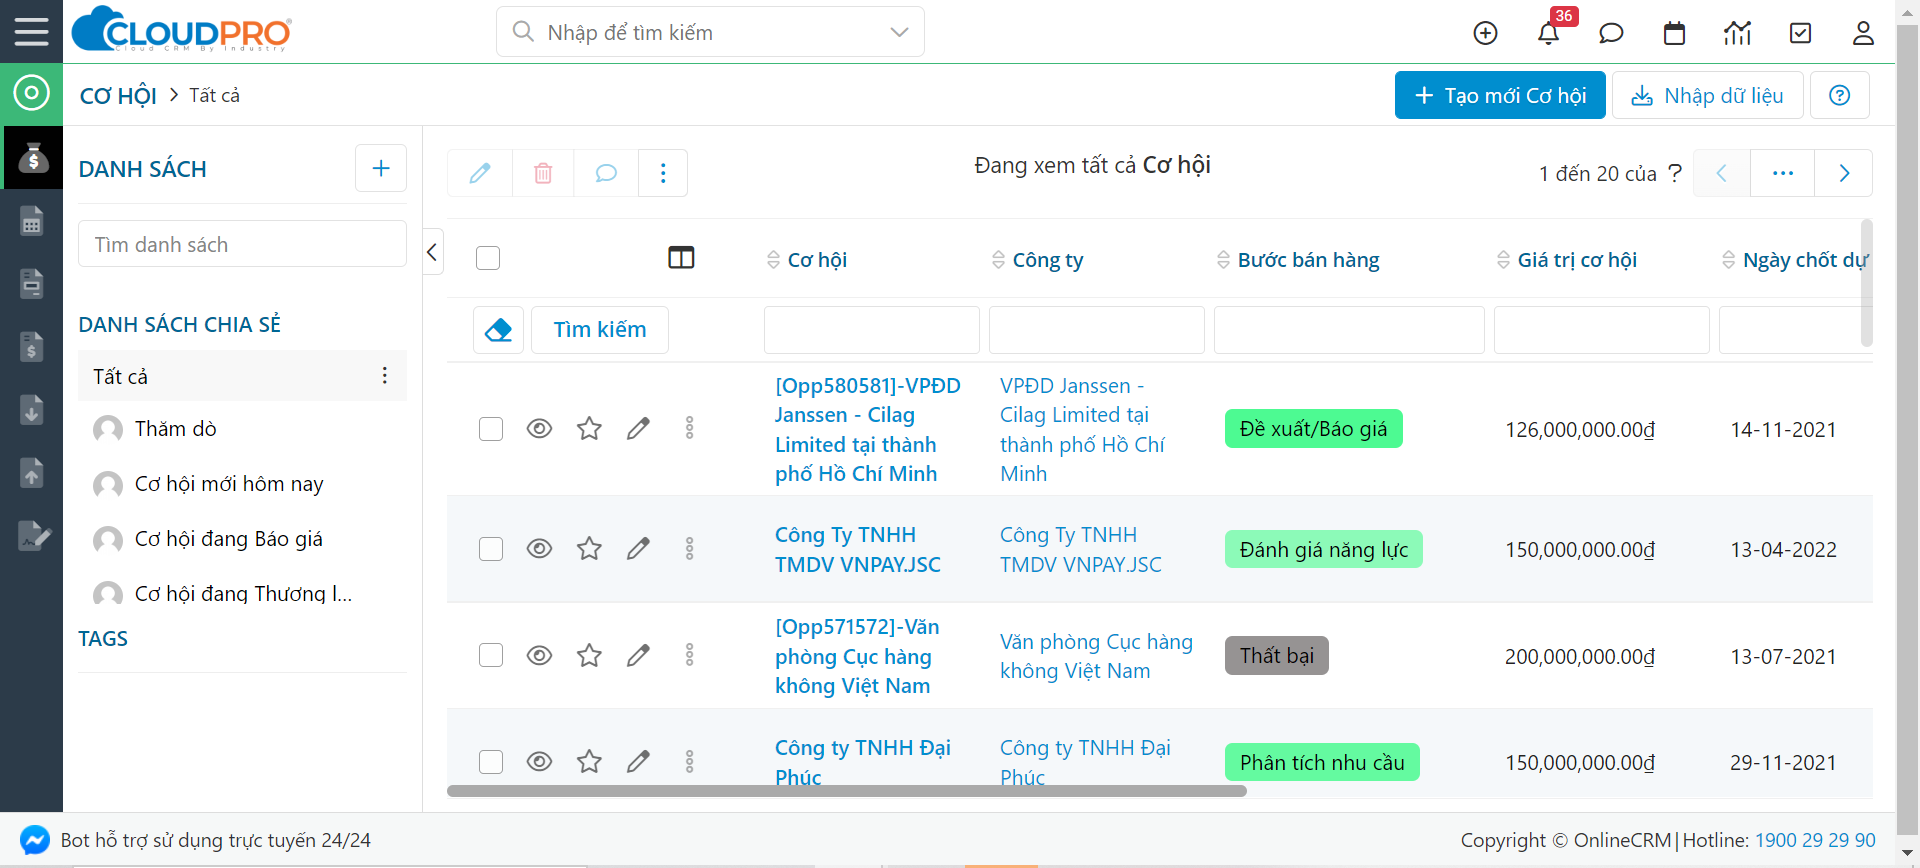Click the Tìm kiếm search button
The width and height of the screenshot is (1920, 868).
point(600,329)
